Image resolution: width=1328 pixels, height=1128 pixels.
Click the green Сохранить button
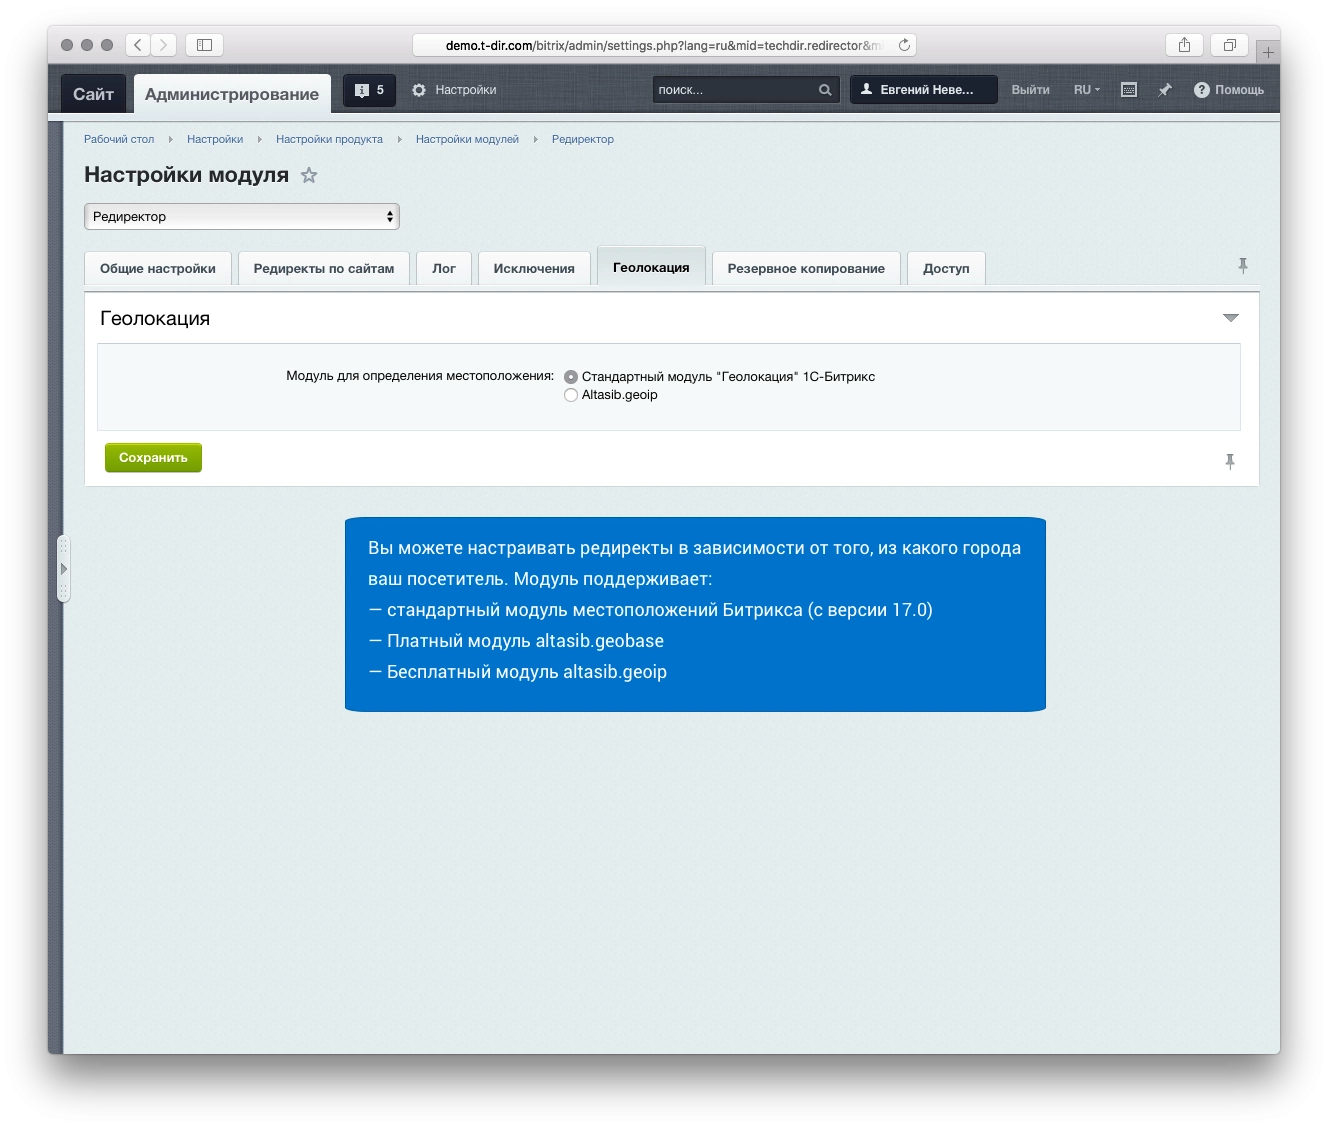pyautogui.click(x=153, y=457)
